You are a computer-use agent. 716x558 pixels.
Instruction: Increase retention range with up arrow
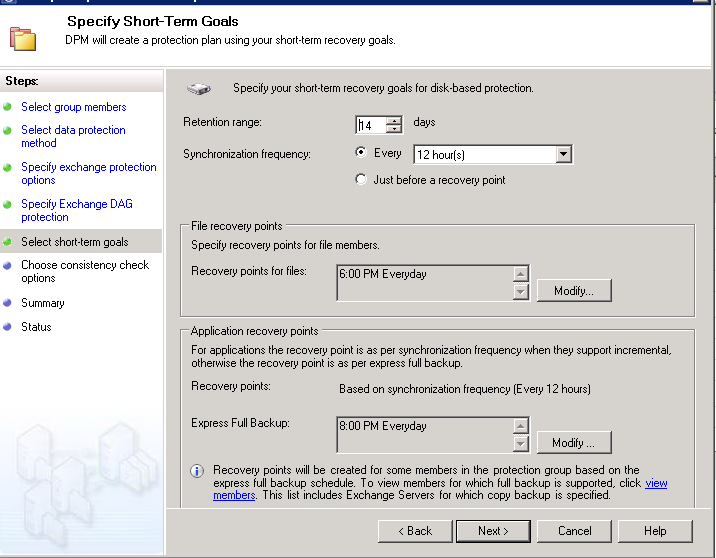(x=394, y=121)
